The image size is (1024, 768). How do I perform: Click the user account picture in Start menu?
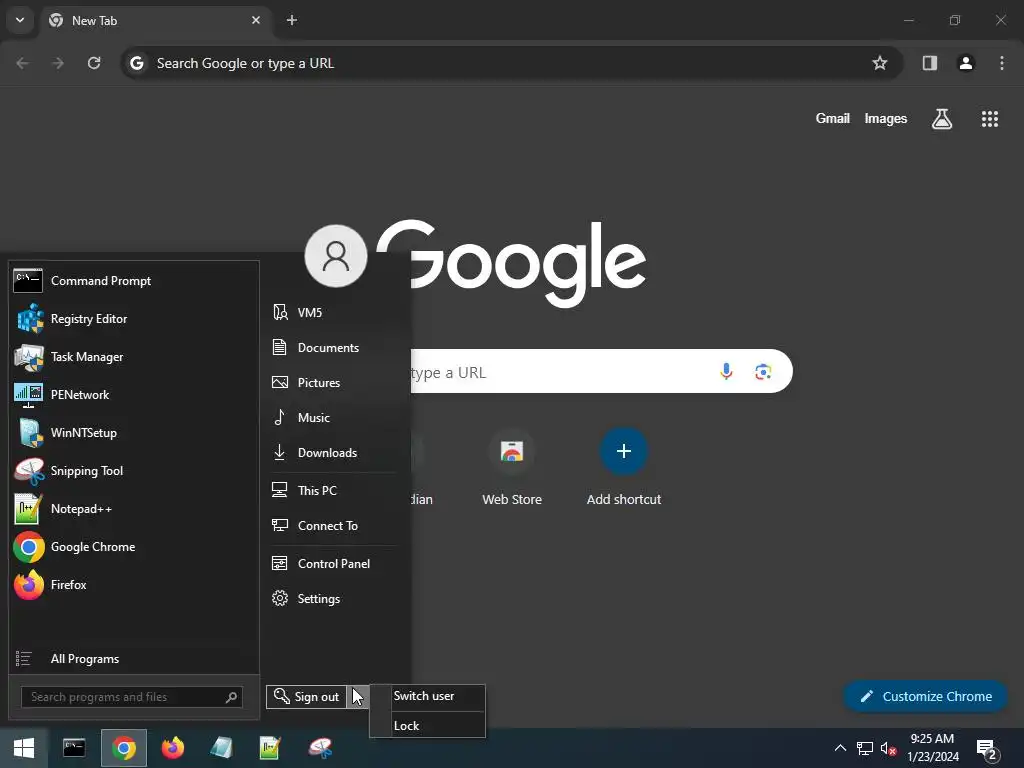click(336, 256)
